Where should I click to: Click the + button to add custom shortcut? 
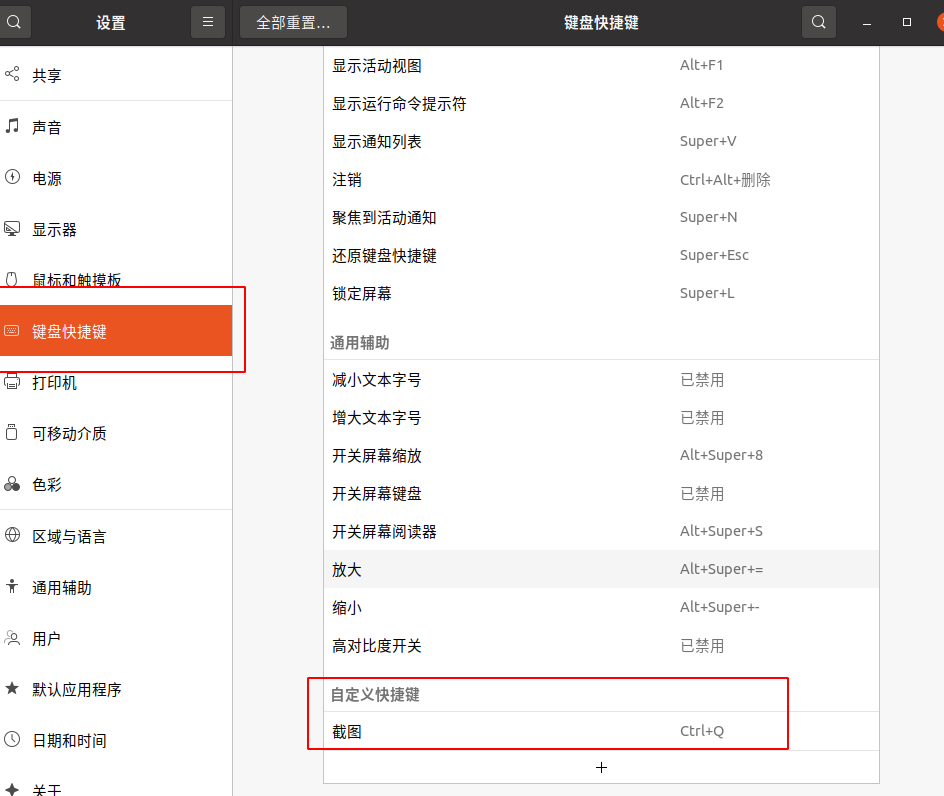pos(601,767)
